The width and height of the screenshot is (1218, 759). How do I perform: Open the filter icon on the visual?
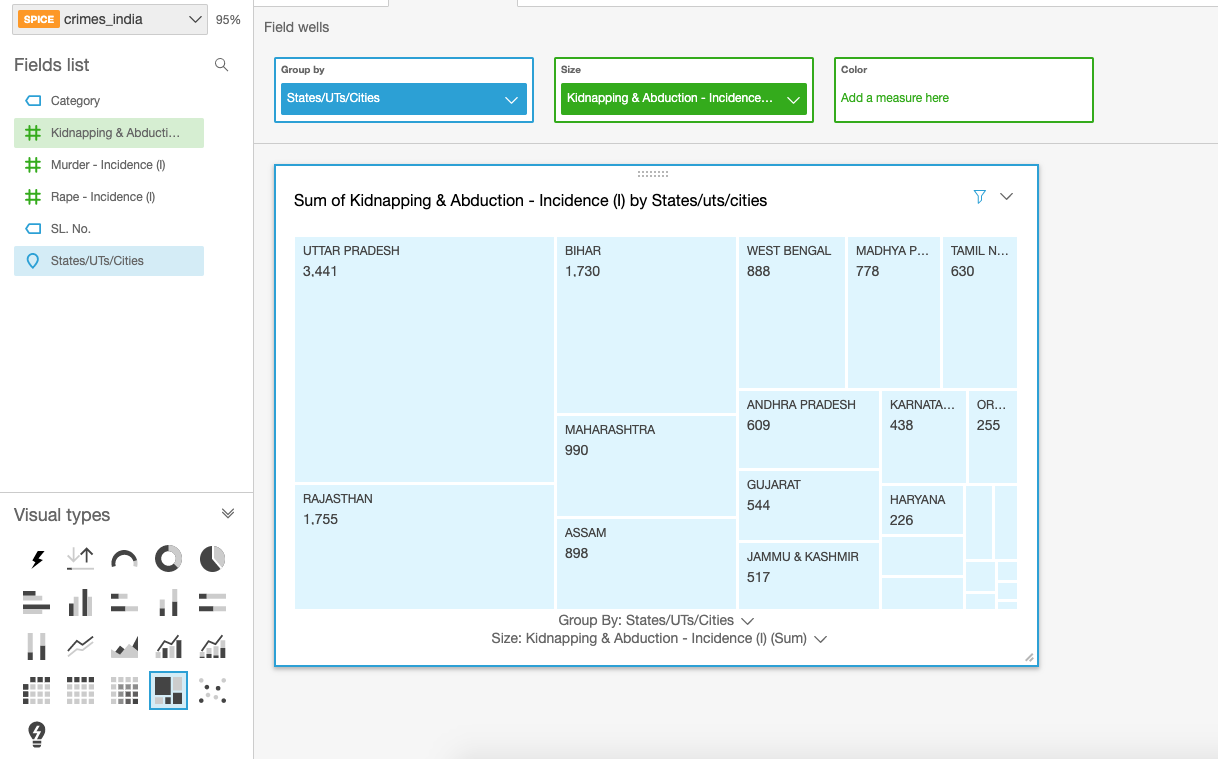click(x=980, y=197)
